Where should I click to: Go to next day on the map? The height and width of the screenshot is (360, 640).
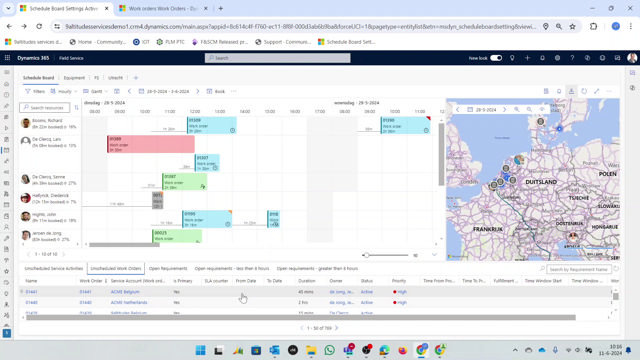point(504,109)
